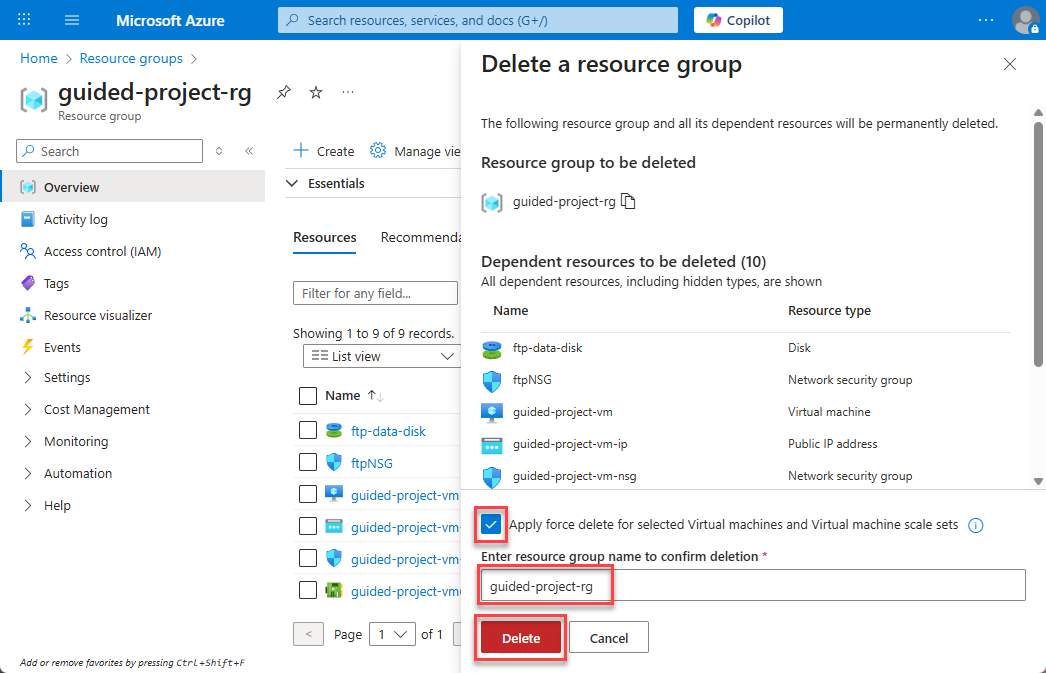The width and height of the screenshot is (1046, 673).
Task: Toggle expand/collapse all menu groups
Action: coord(219,151)
